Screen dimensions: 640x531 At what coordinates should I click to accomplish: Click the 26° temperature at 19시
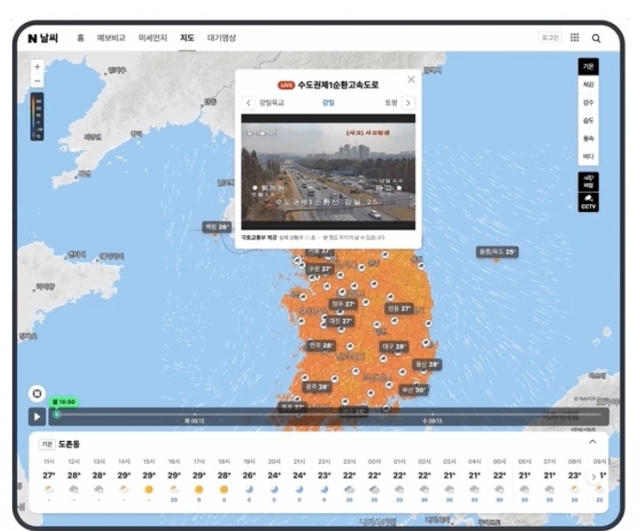point(249,475)
